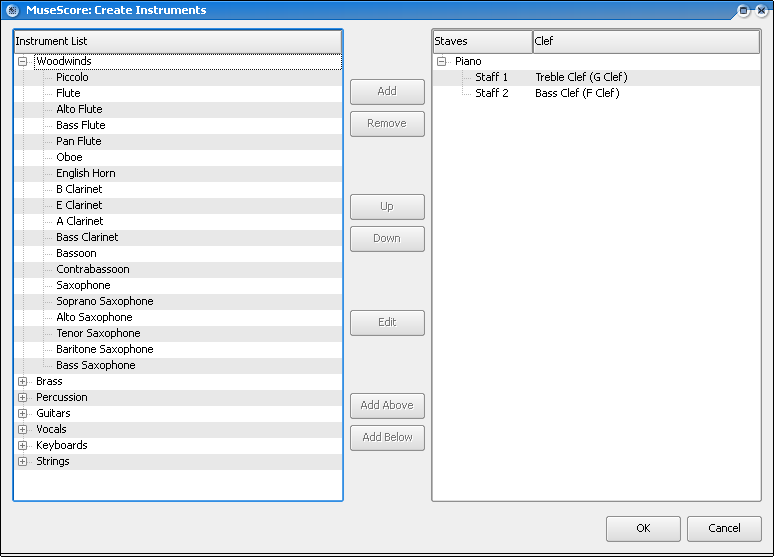Image resolution: width=774 pixels, height=557 pixels.
Task: Confirm with the OK button
Action: coord(643,528)
